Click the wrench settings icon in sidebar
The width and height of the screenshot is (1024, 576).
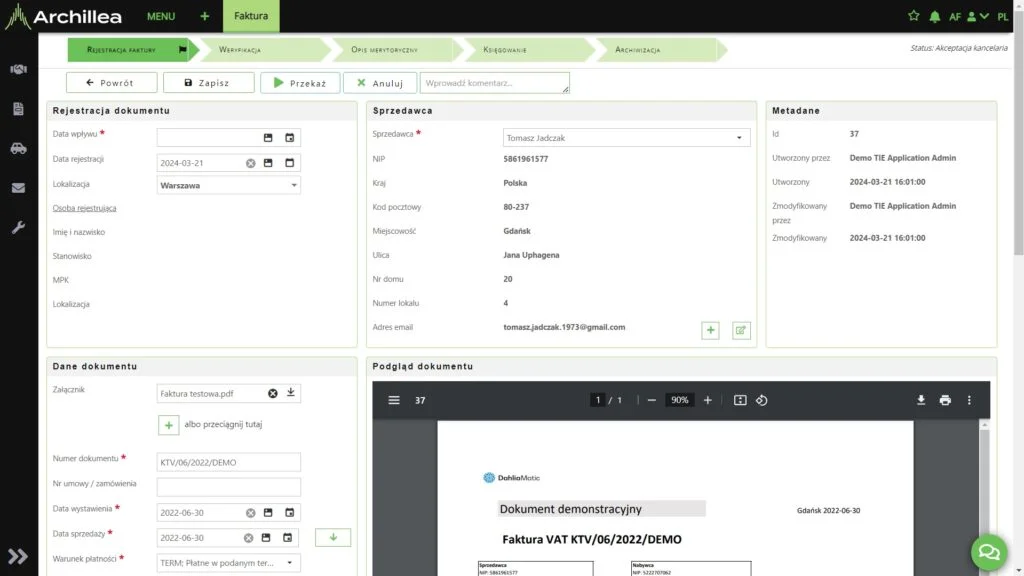tap(18, 227)
